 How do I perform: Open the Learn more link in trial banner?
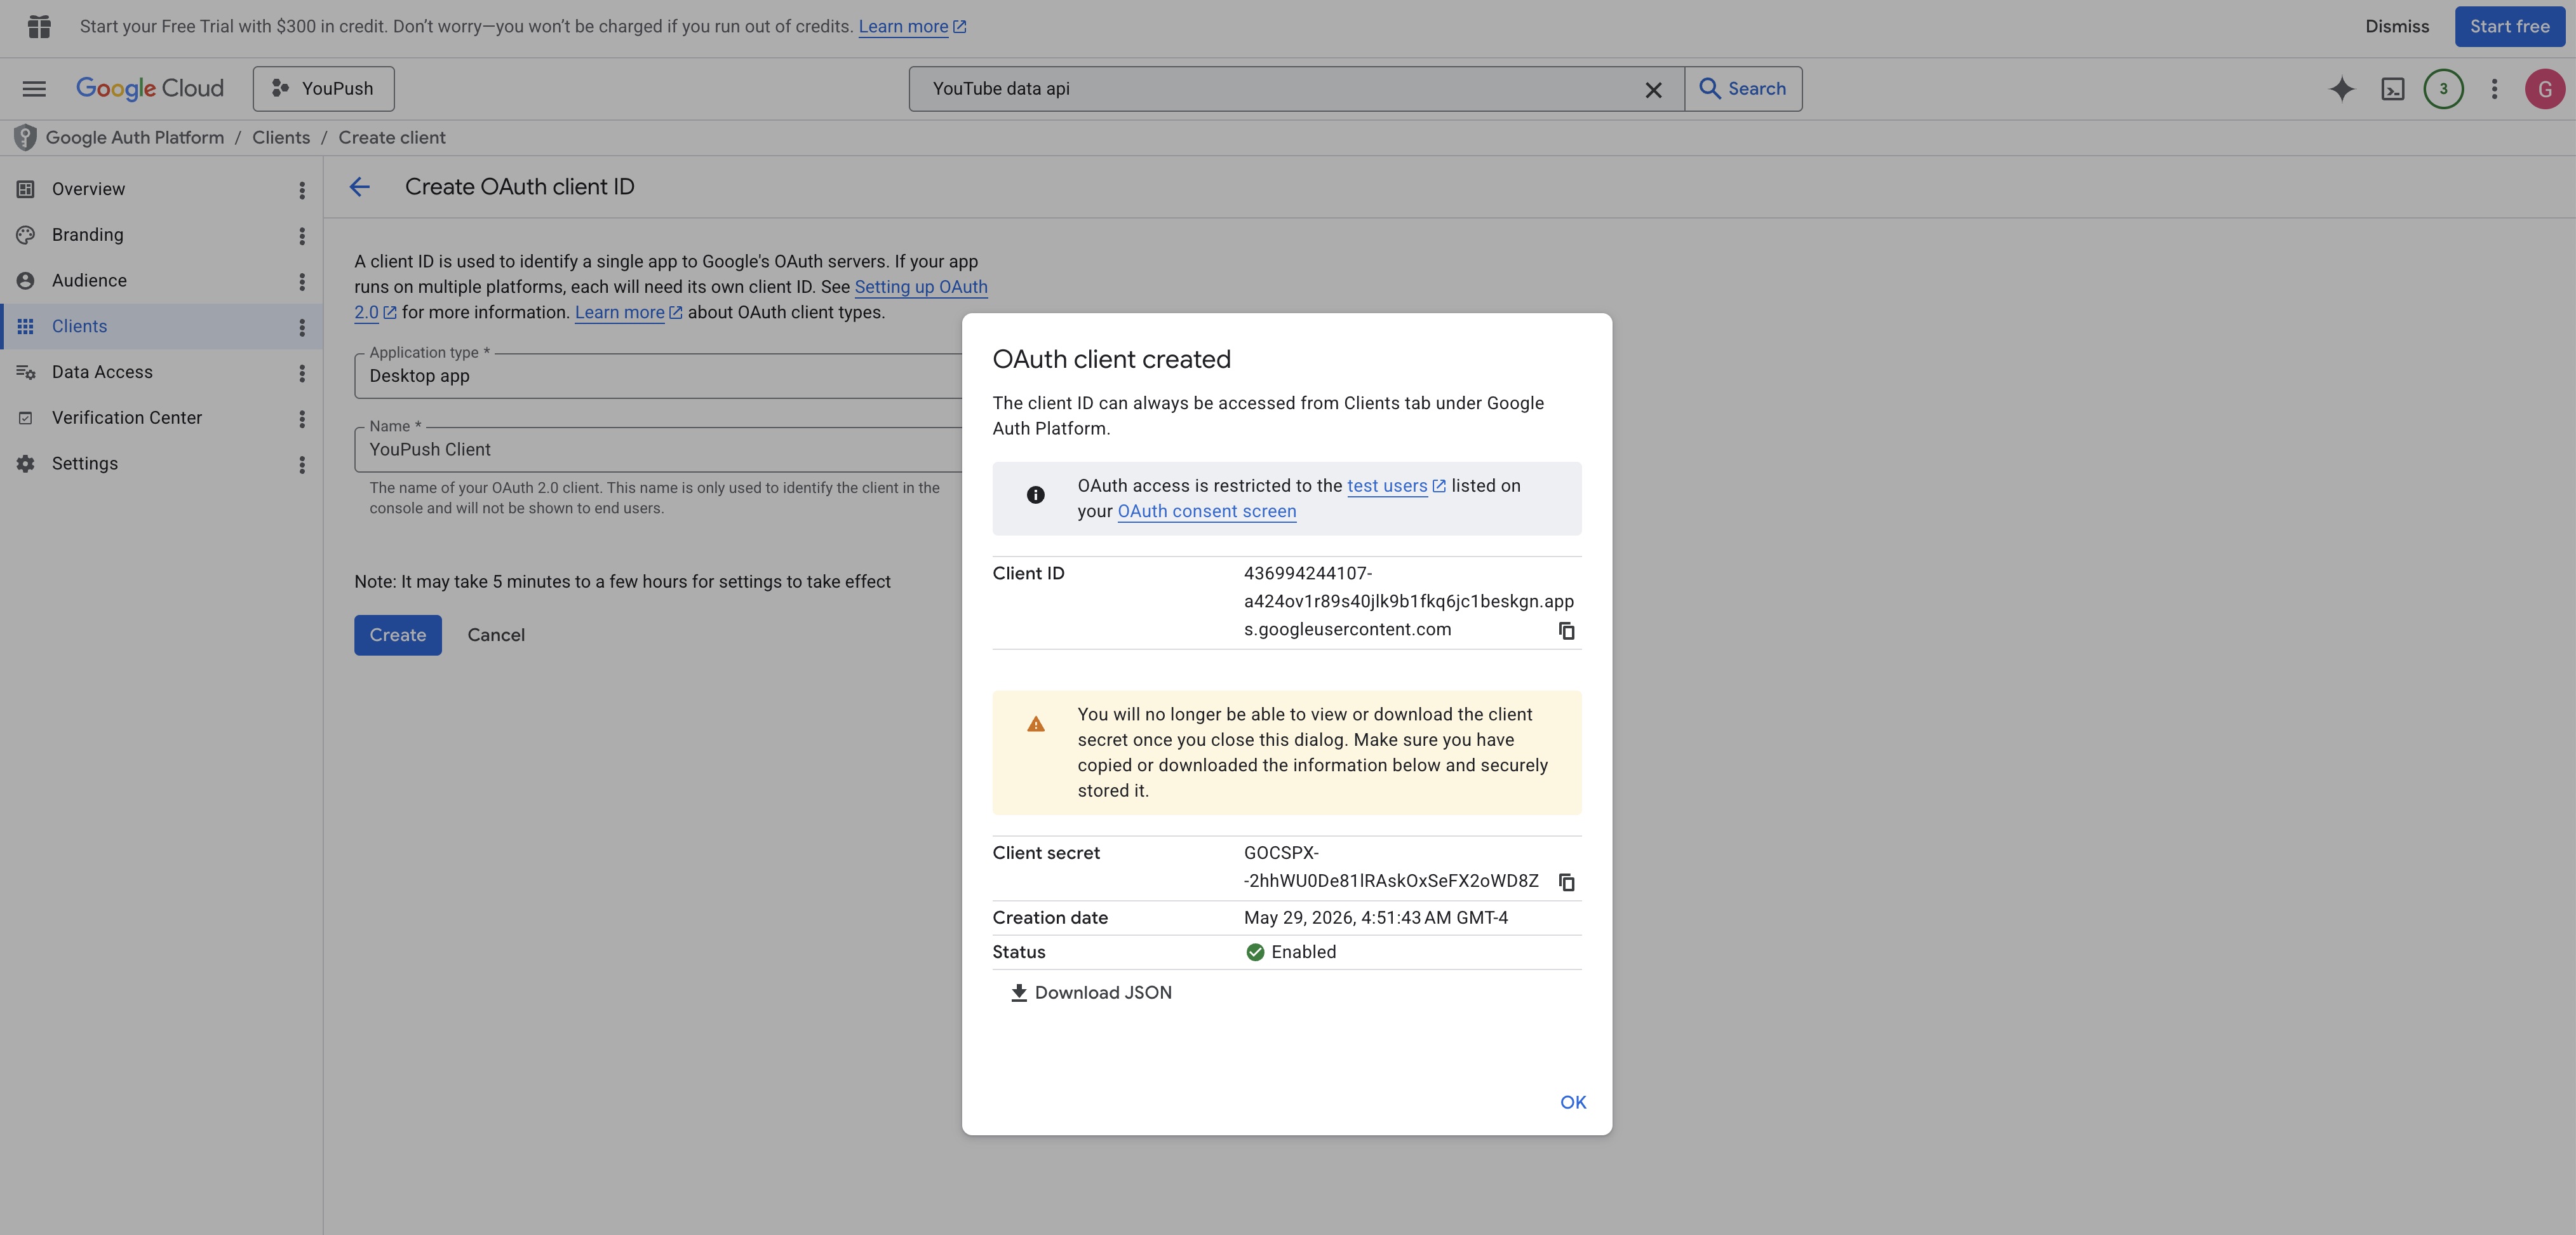[x=912, y=27]
